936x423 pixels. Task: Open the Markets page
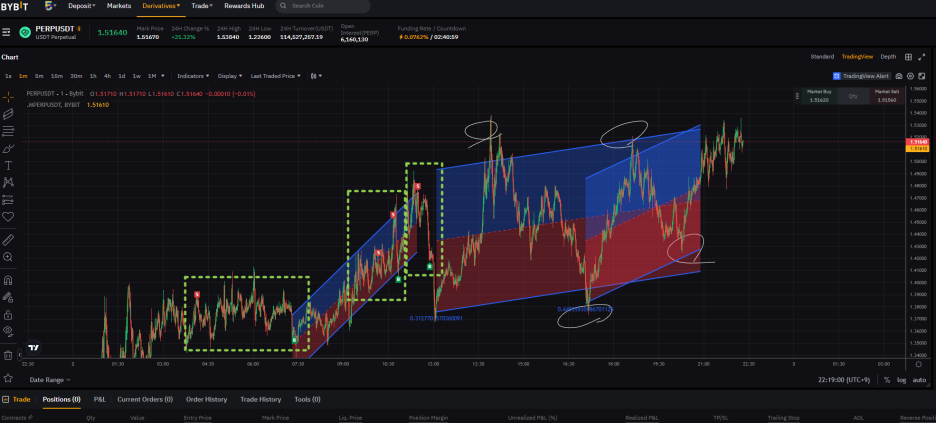(119, 6)
